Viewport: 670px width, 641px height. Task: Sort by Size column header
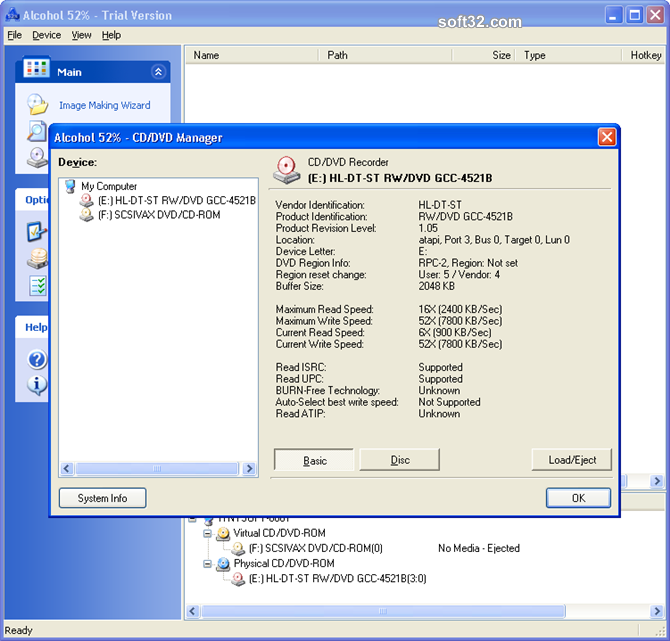484,55
